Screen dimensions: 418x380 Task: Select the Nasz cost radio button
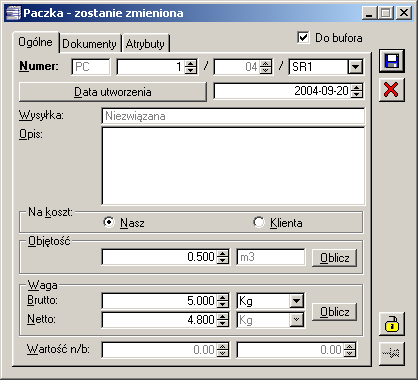(109, 222)
